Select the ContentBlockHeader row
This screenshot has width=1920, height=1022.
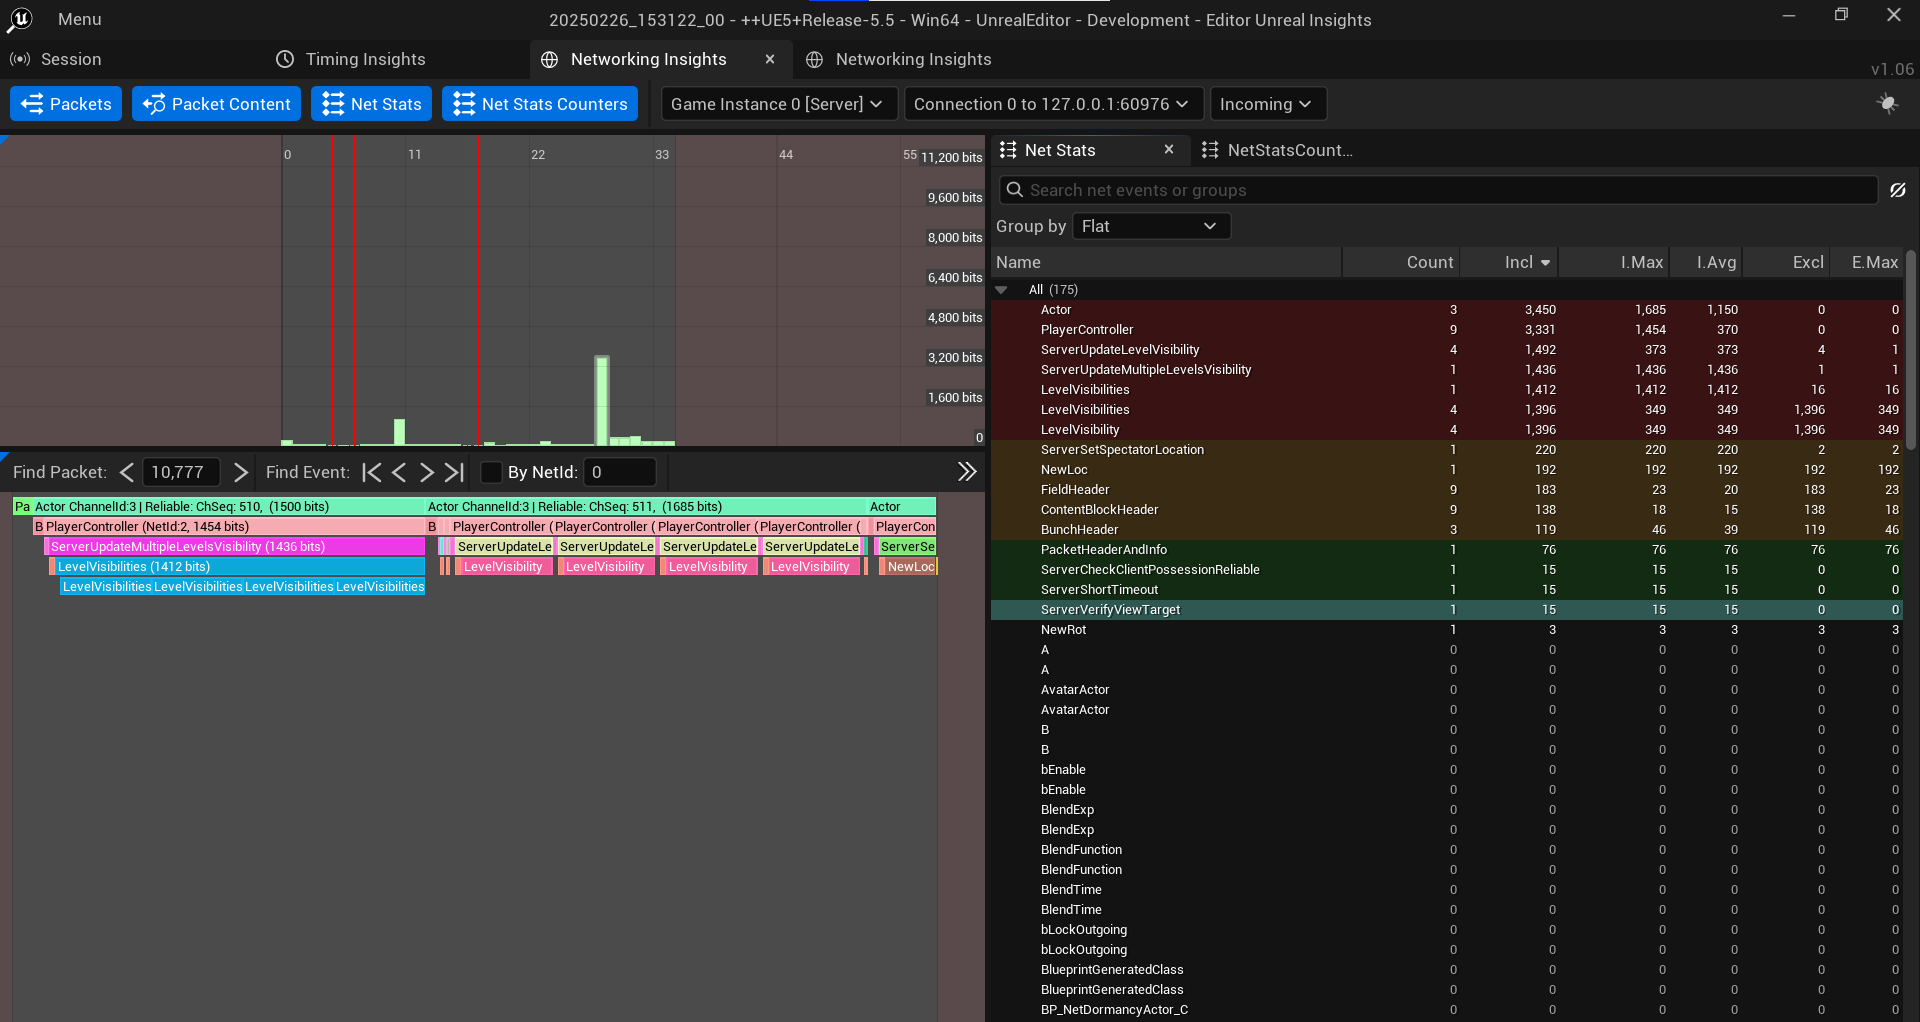point(1447,510)
